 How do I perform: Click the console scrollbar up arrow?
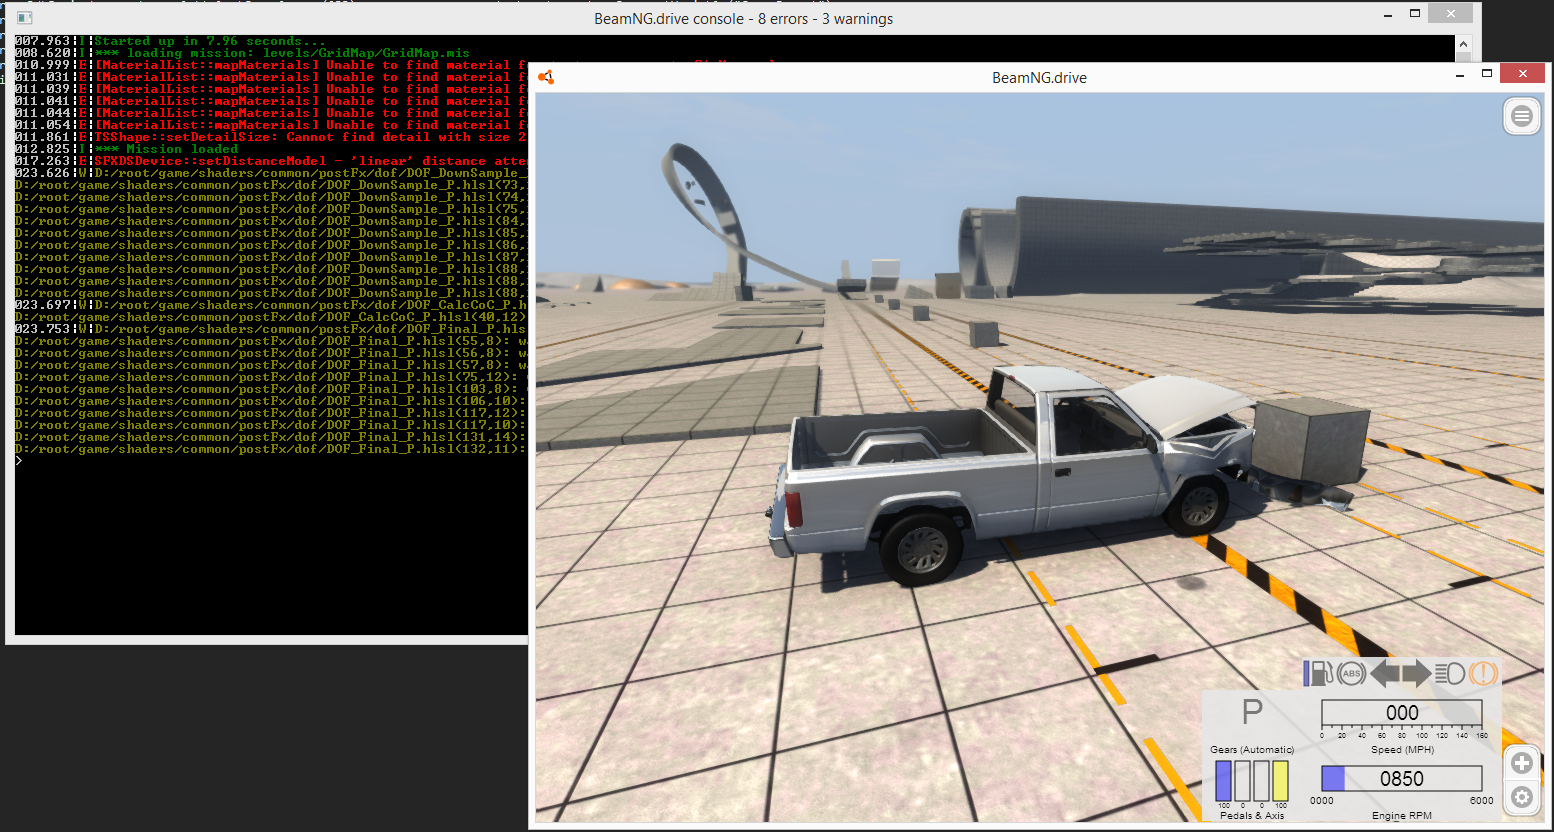tap(1463, 44)
